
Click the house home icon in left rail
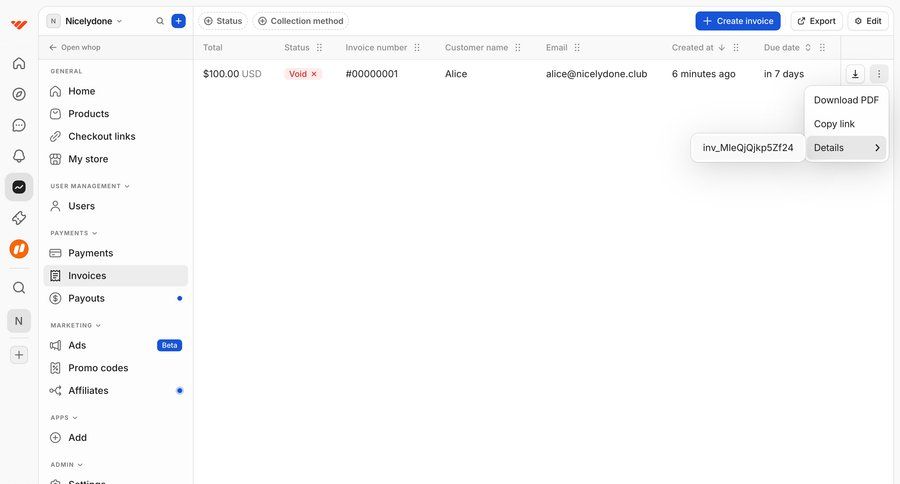pos(19,63)
